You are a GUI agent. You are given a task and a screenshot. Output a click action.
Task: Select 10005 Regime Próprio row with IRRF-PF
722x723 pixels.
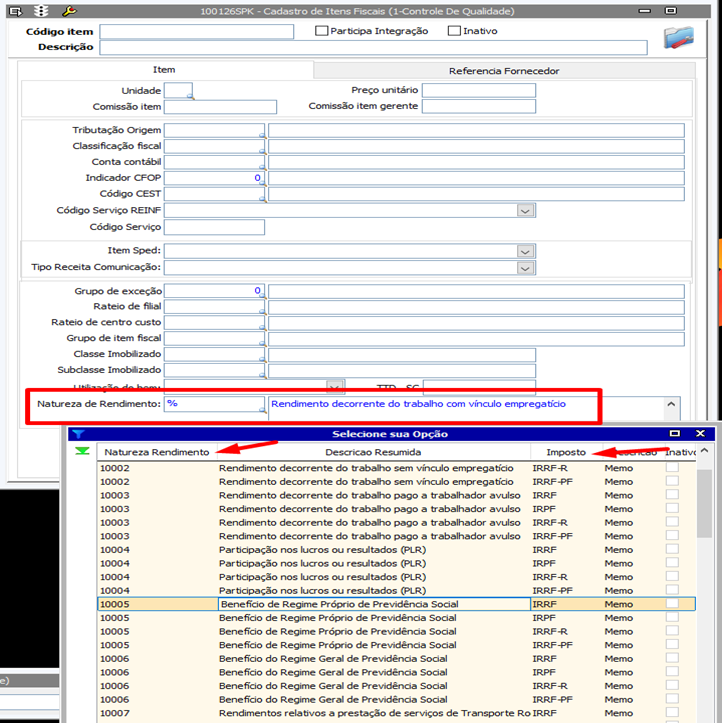click(396, 645)
